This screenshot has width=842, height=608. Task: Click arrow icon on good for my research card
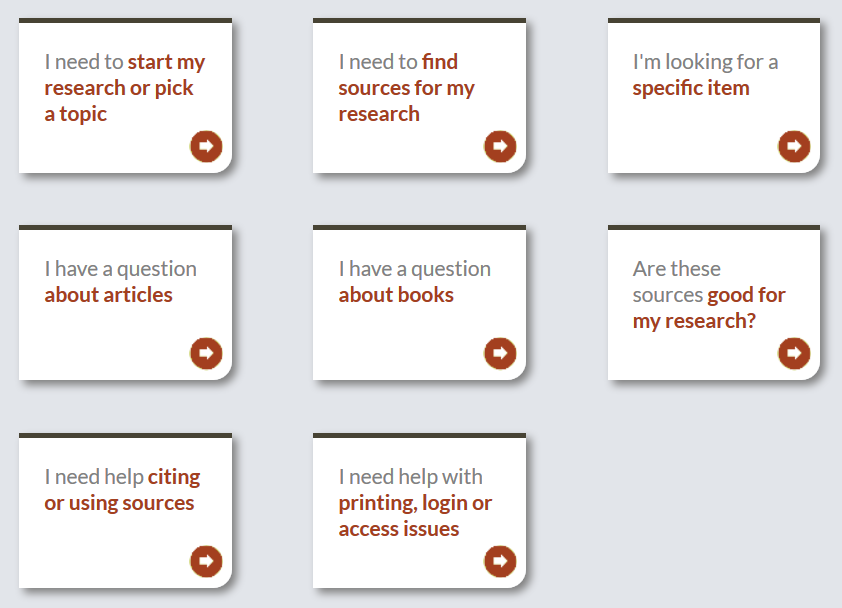(794, 353)
